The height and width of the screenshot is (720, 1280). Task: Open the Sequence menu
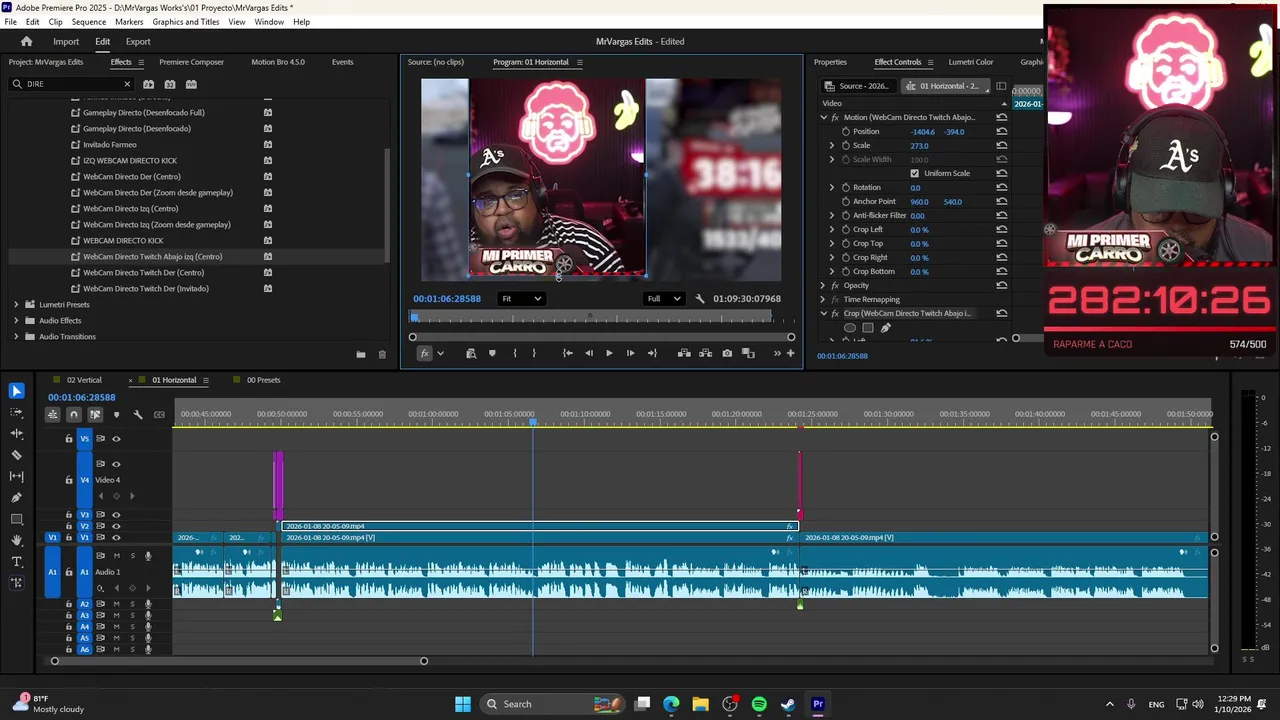[89, 22]
